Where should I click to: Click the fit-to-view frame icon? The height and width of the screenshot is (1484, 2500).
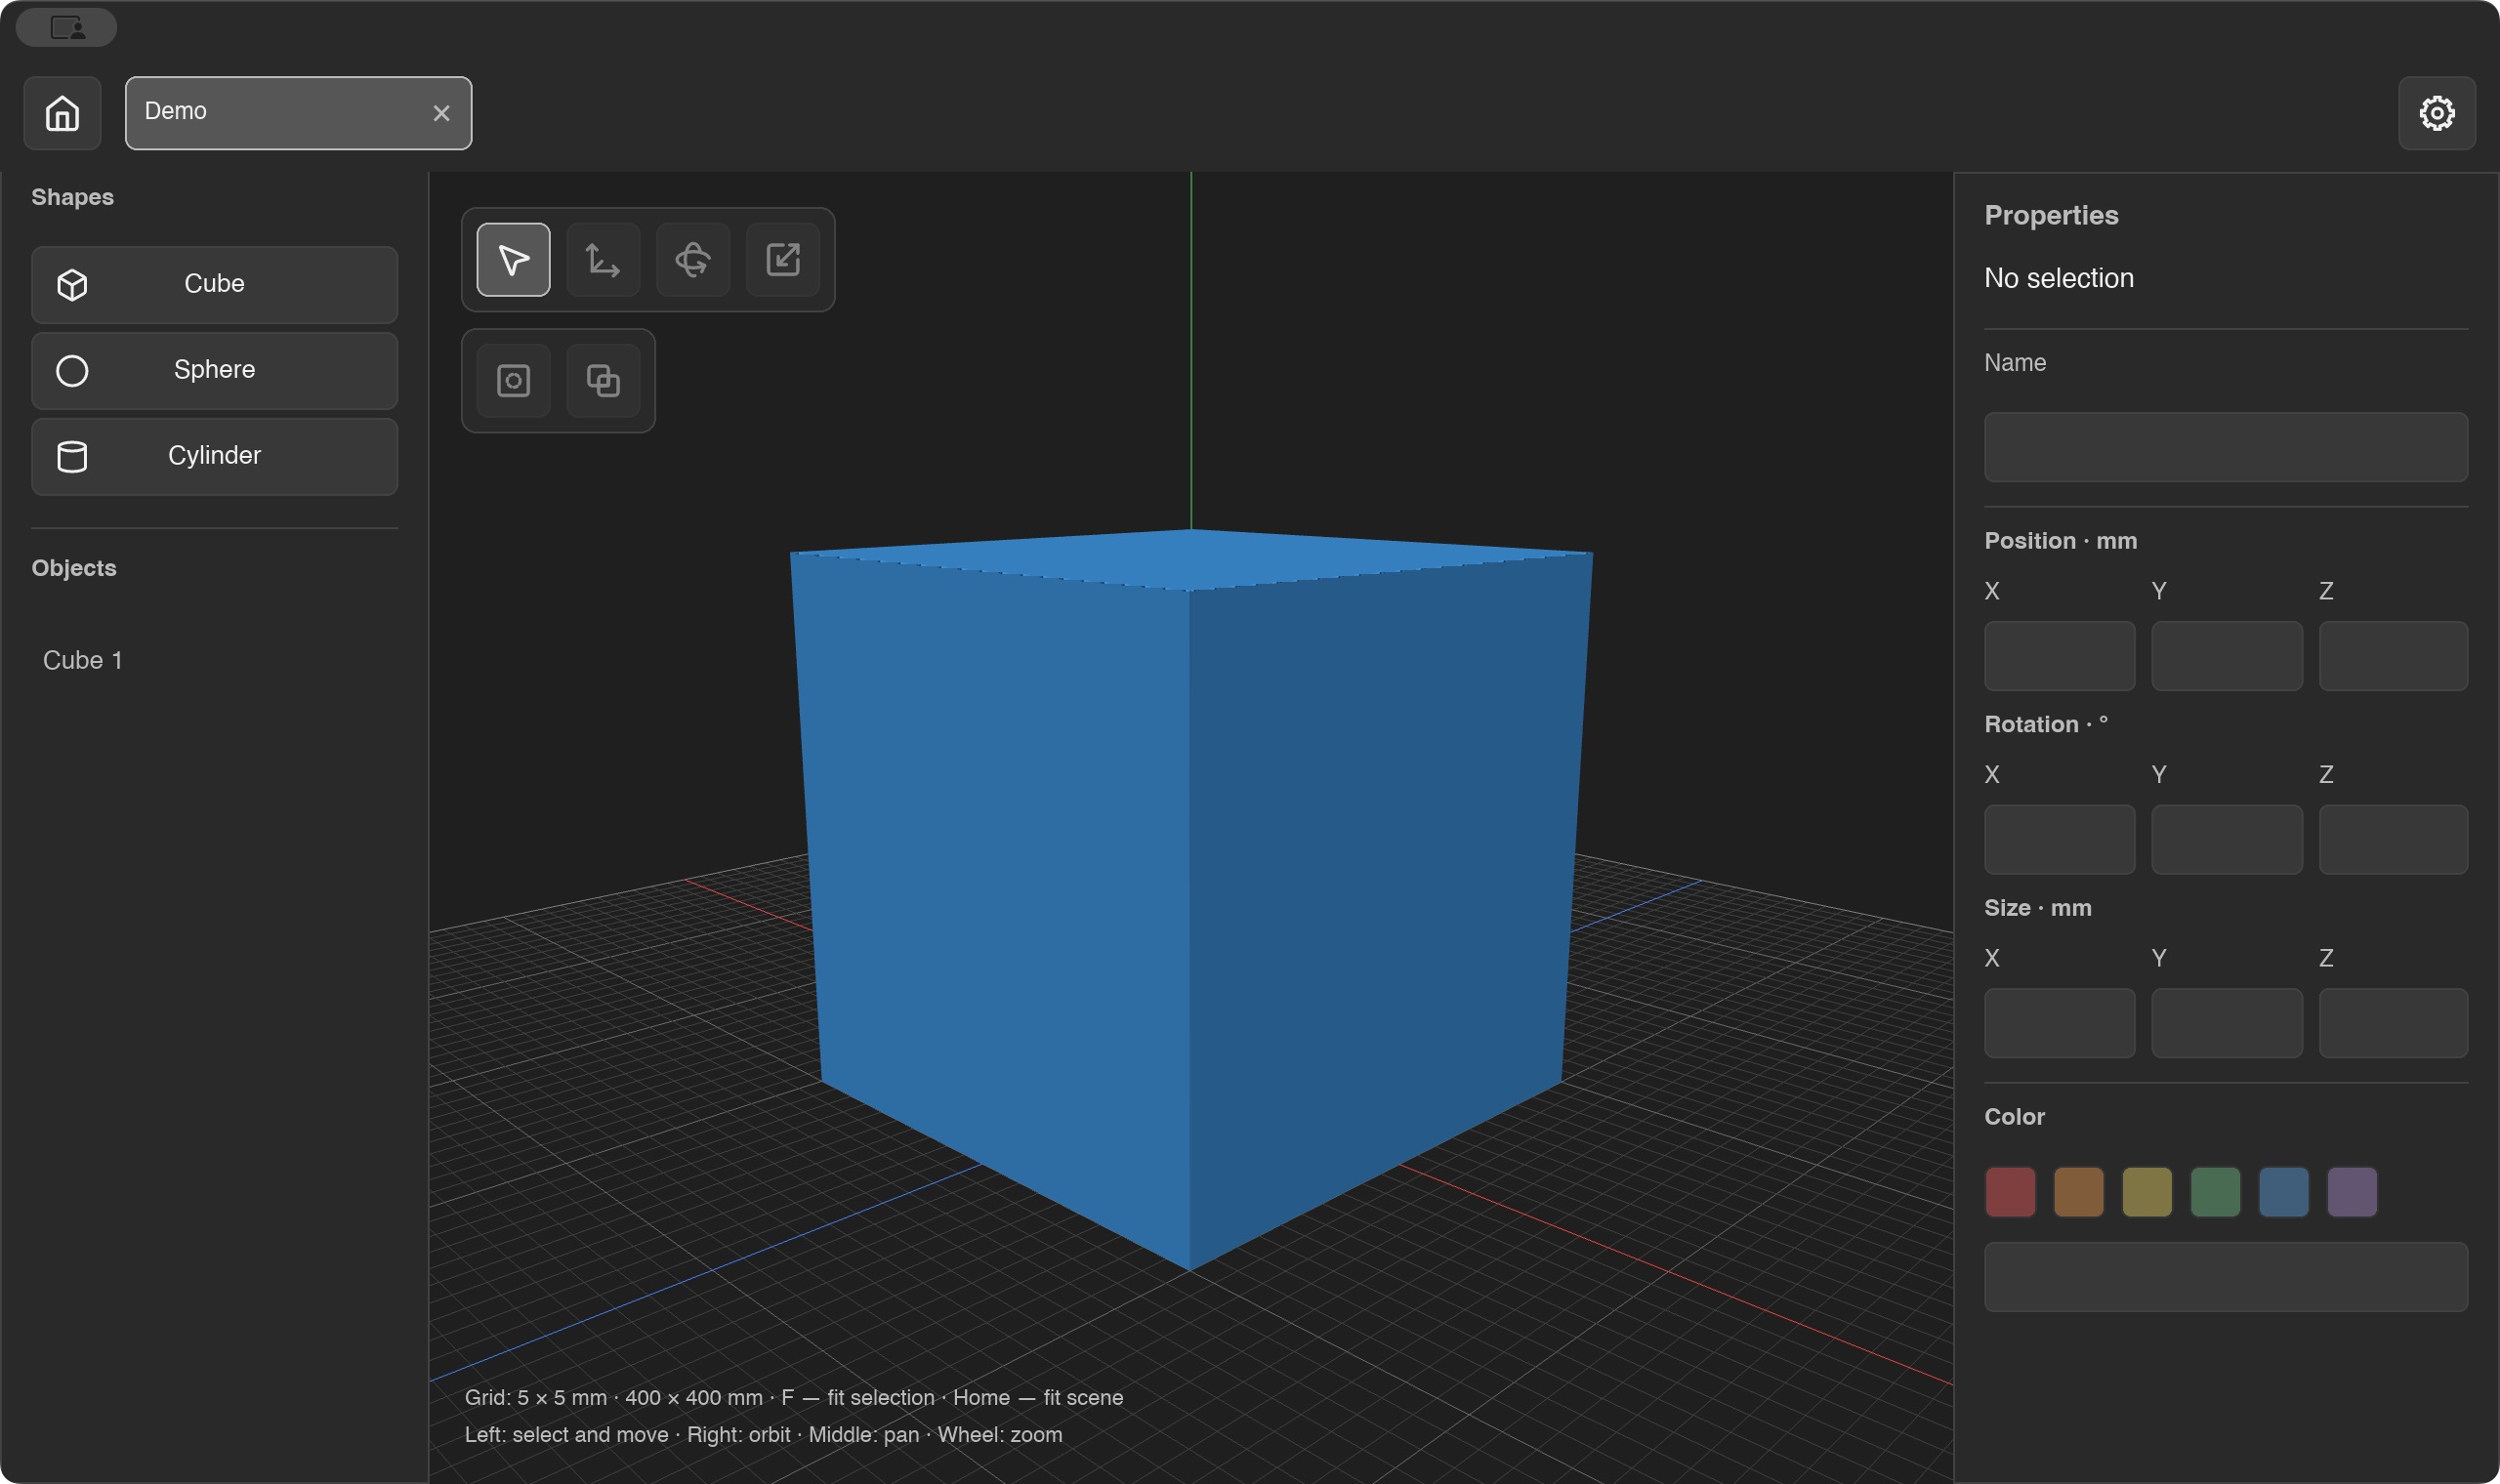pyautogui.click(x=513, y=381)
